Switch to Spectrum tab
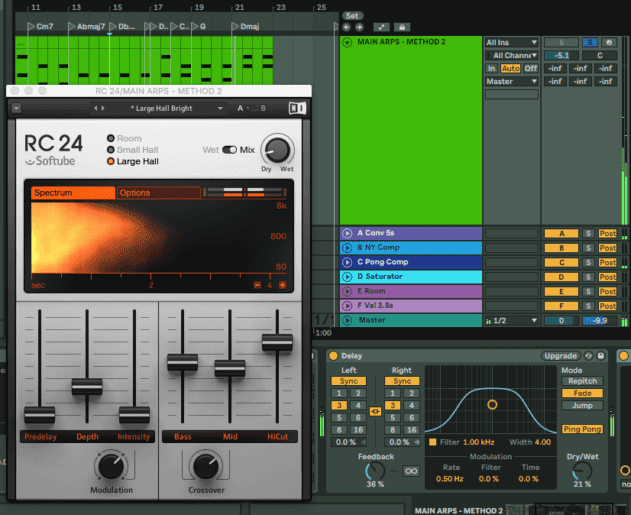The height and width of the screenshot is (515, 631). [x=73, y=193]
